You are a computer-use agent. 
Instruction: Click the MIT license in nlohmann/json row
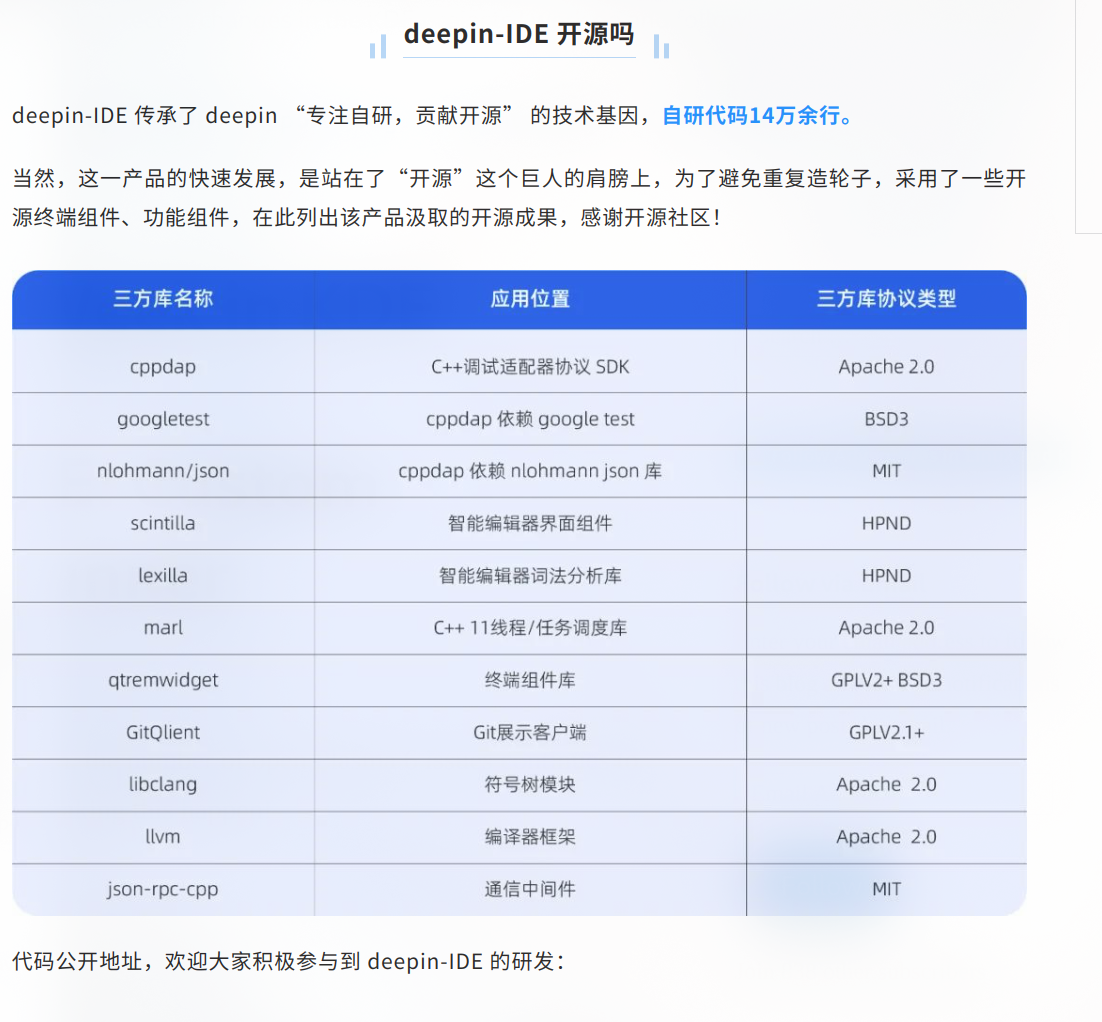tap(886, 471)
